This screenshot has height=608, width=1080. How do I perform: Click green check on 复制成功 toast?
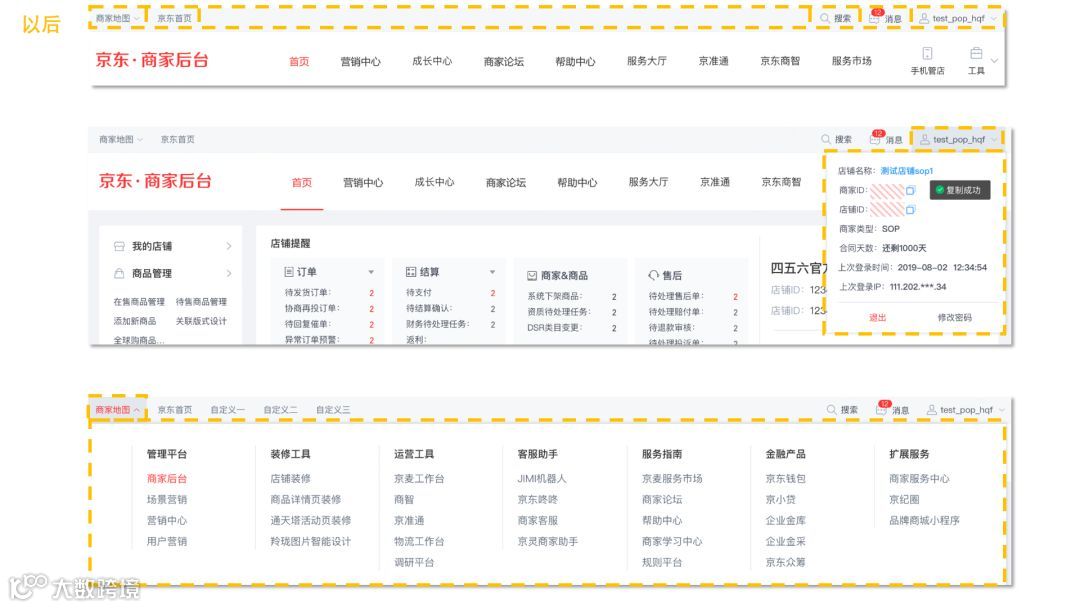pos(939,190)
